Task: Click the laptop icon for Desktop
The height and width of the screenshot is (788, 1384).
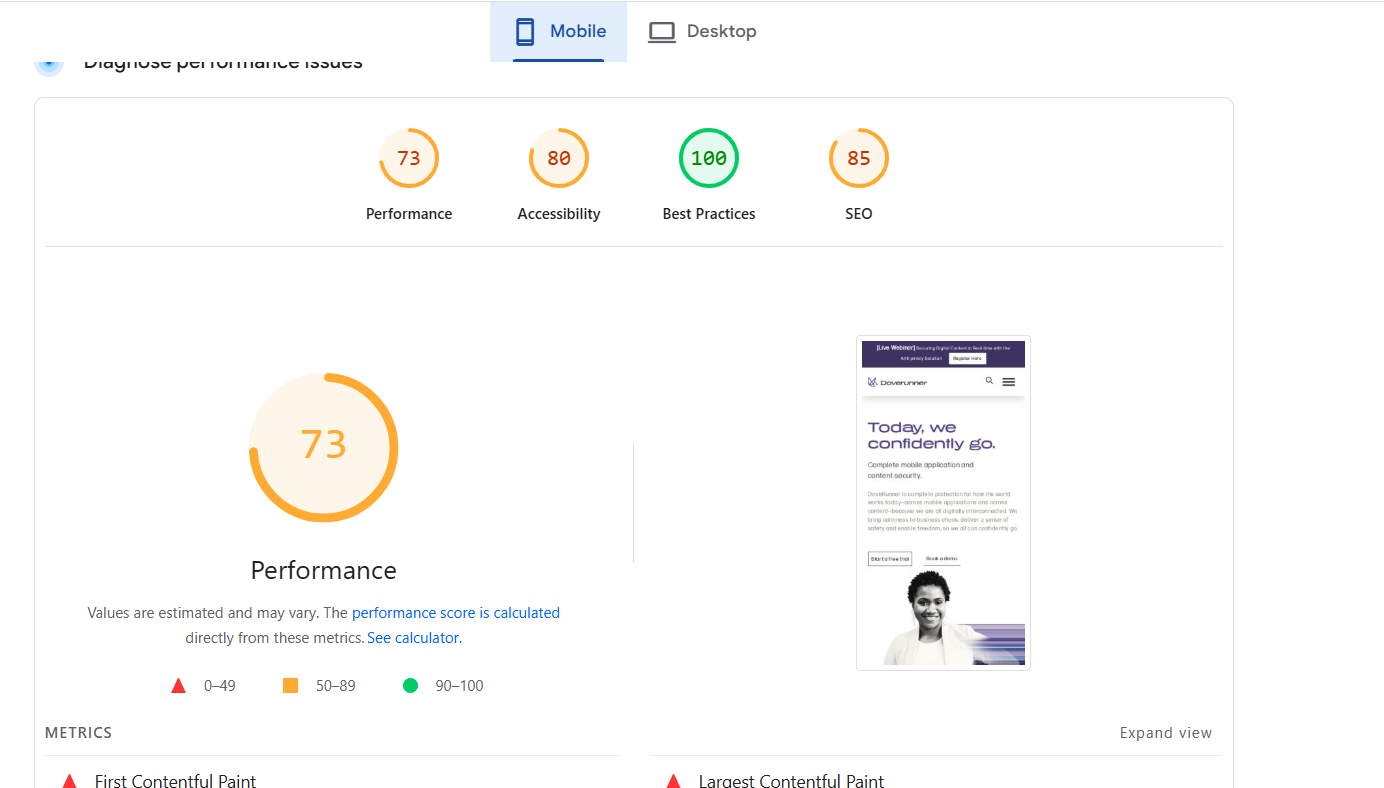Action: [x=661, y=32]
